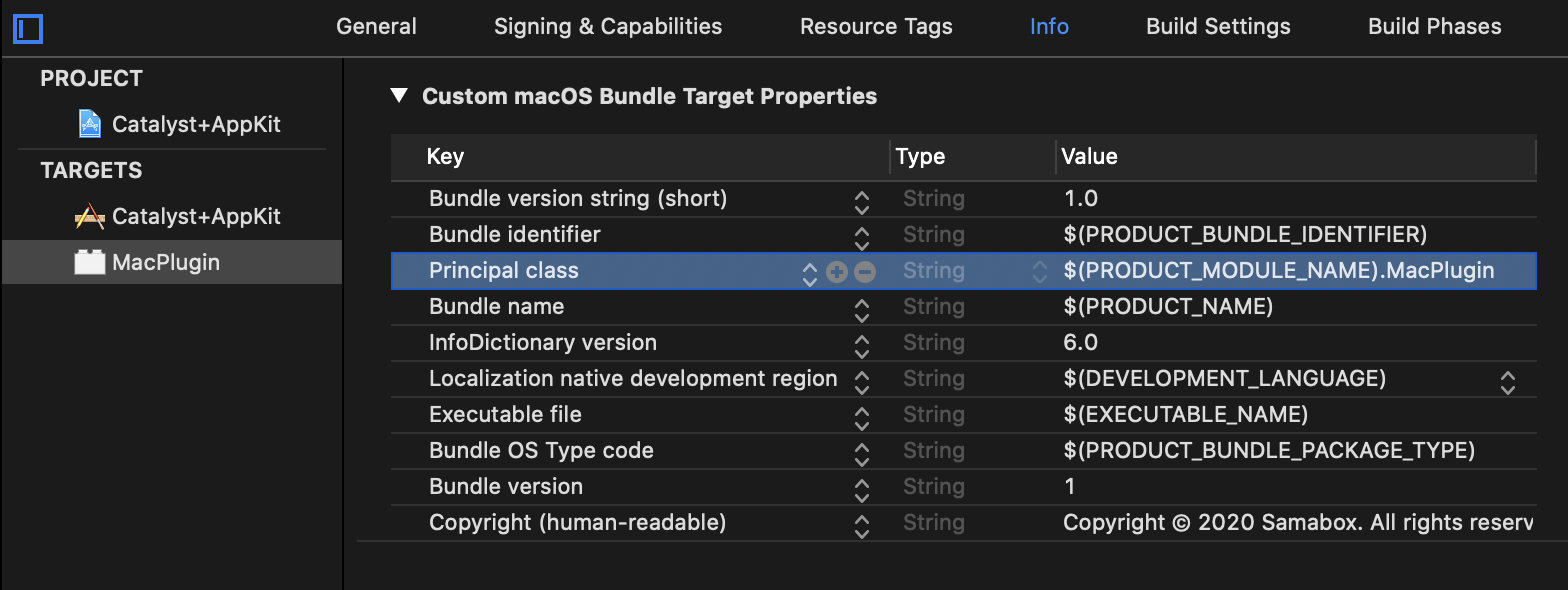The width and height of the screenshot is (1568, 590).
Task: Open key stepper for Bundle version string row
Action: tap(862, 201)
